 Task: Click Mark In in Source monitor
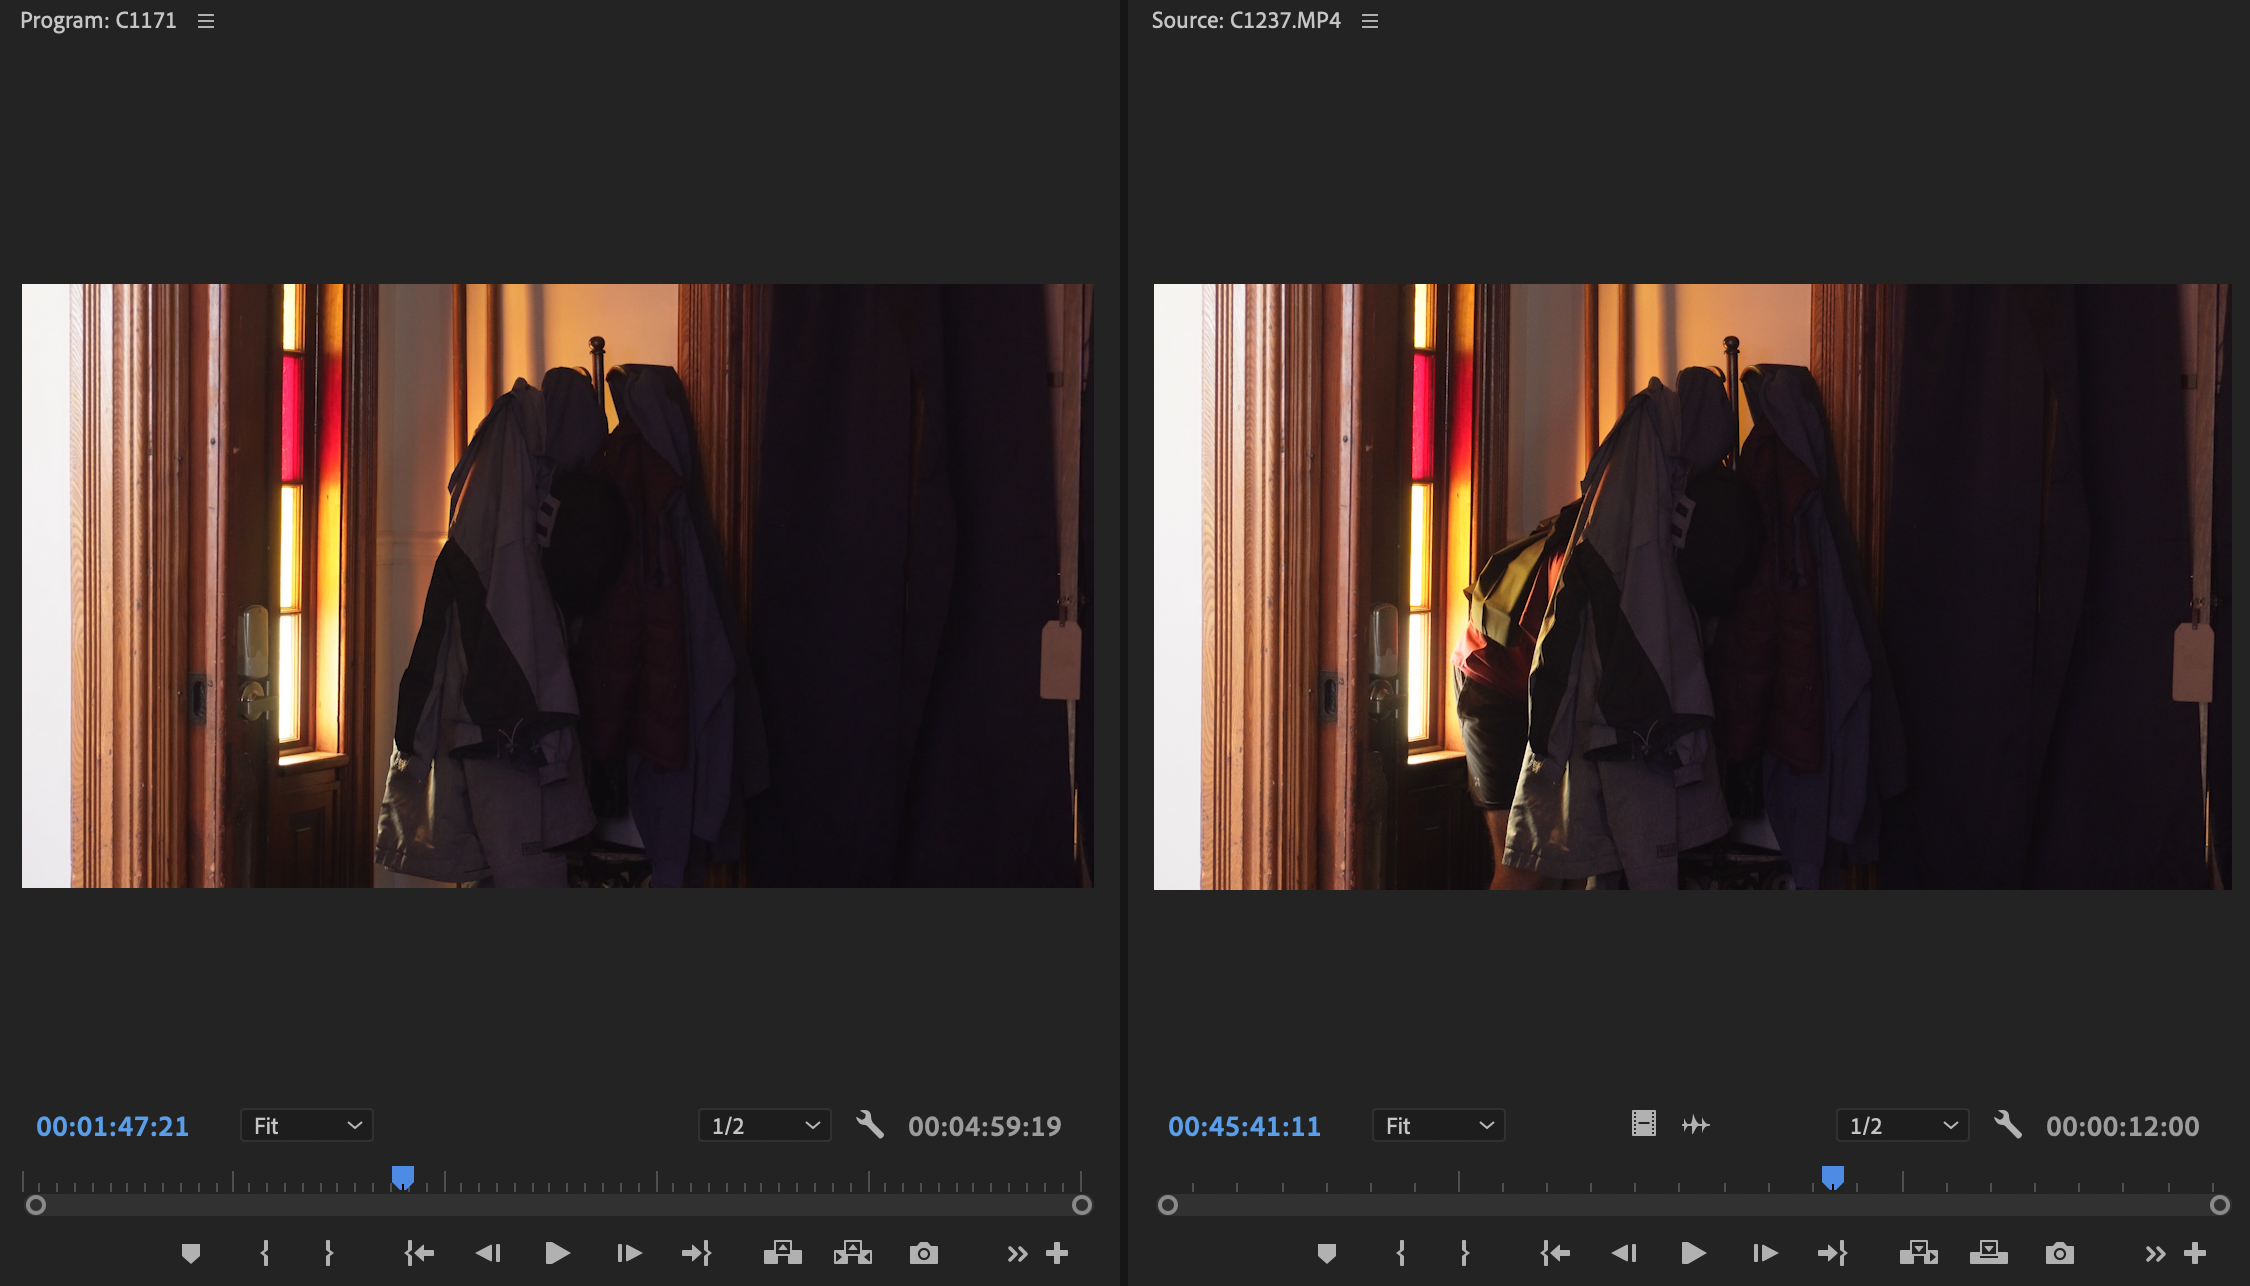tap(1400, 1253)
